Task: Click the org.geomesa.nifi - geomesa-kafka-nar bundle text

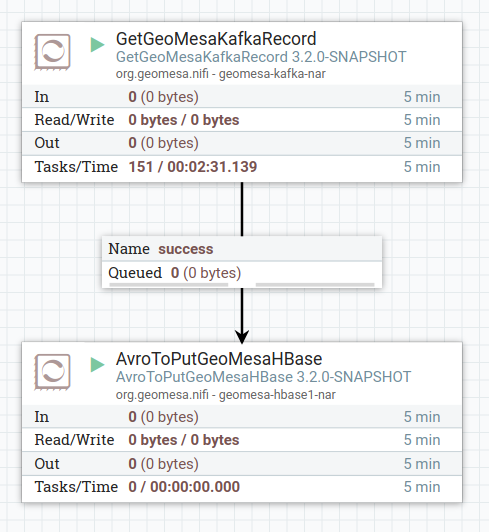Action: [221, 74]
